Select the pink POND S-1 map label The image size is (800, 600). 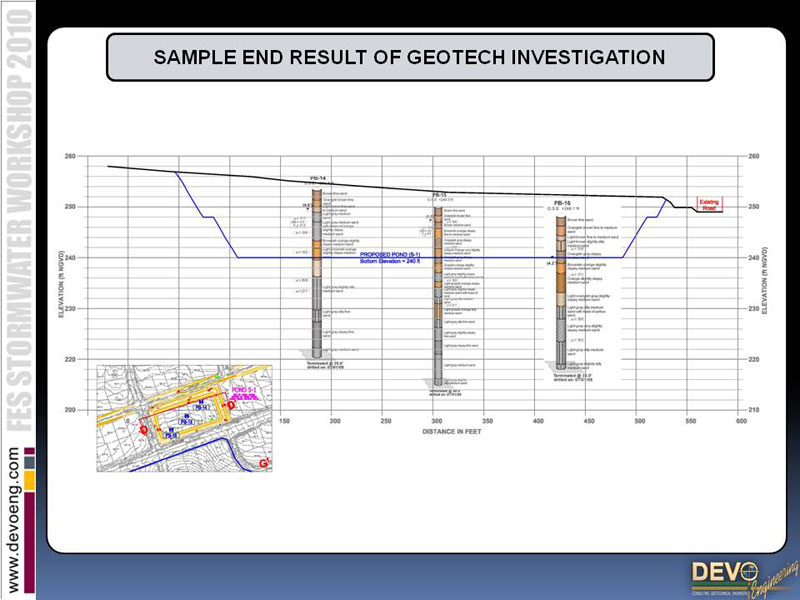245,391
